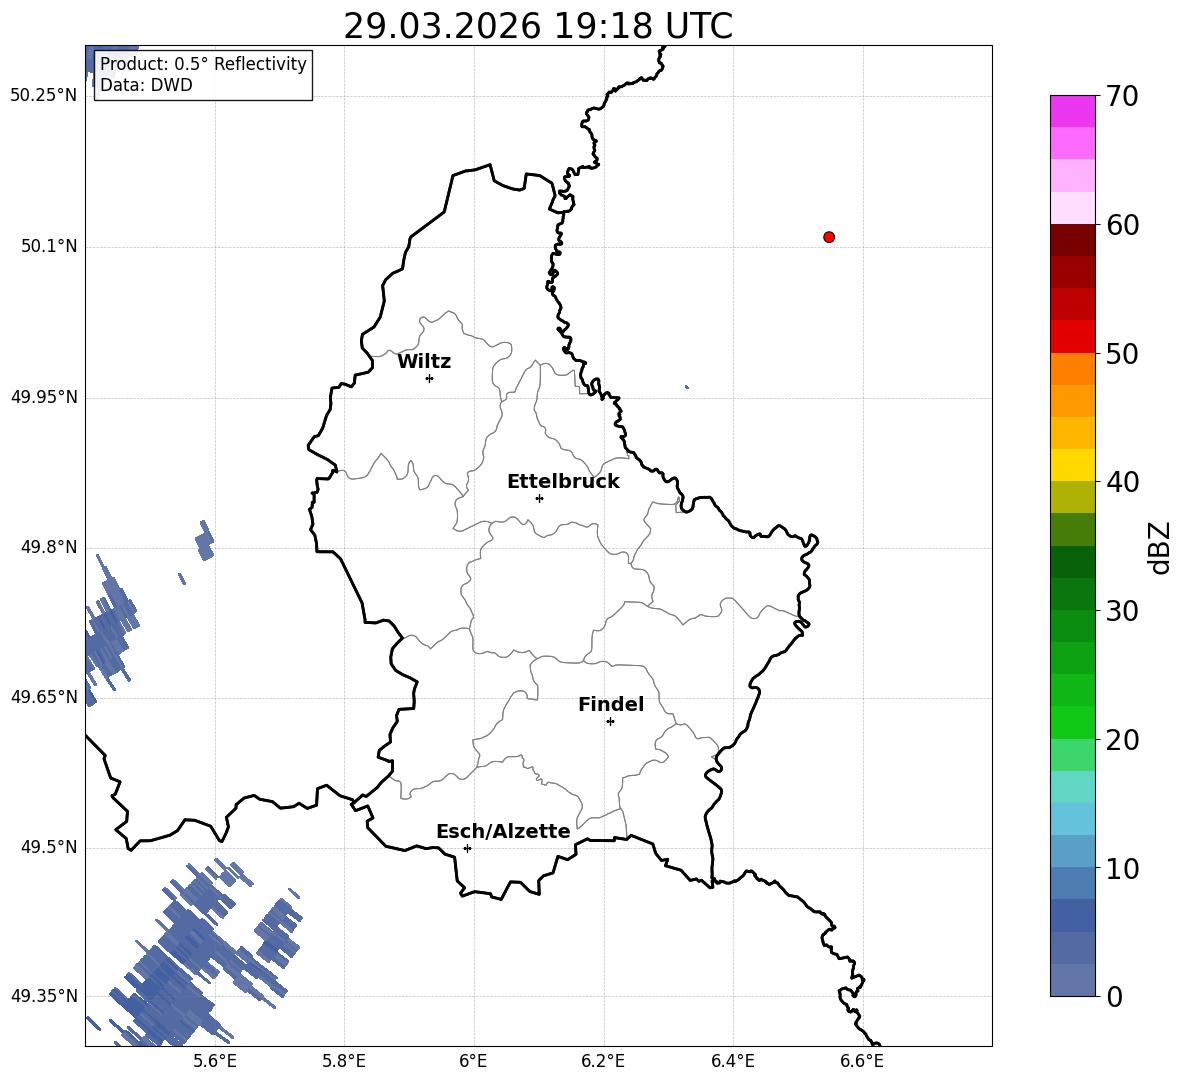Click the 49.95°N latitude label
This screenshot has height=1081, width=1184.
(44, 397)
